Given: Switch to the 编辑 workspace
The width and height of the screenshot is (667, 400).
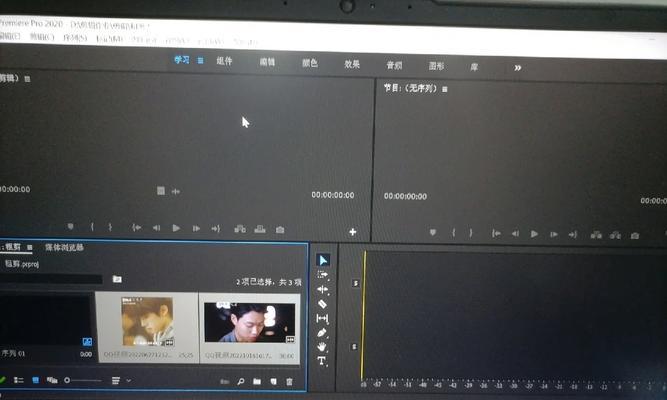Looking at the screenshot, I should [x=267, y=62].
